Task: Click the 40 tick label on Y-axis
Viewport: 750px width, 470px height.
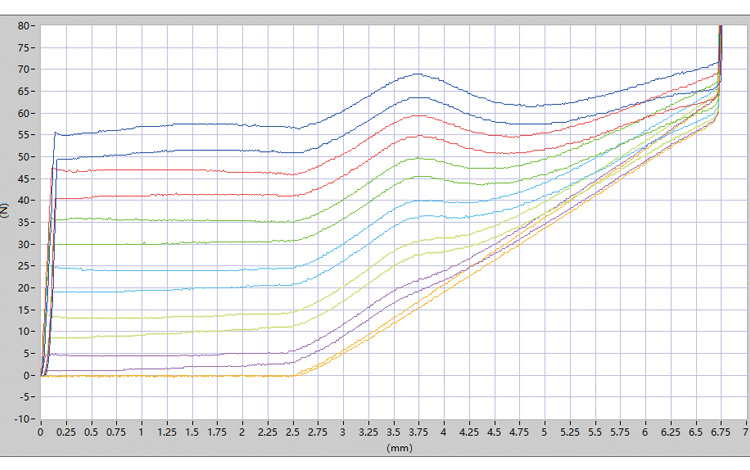Action: 26,200
